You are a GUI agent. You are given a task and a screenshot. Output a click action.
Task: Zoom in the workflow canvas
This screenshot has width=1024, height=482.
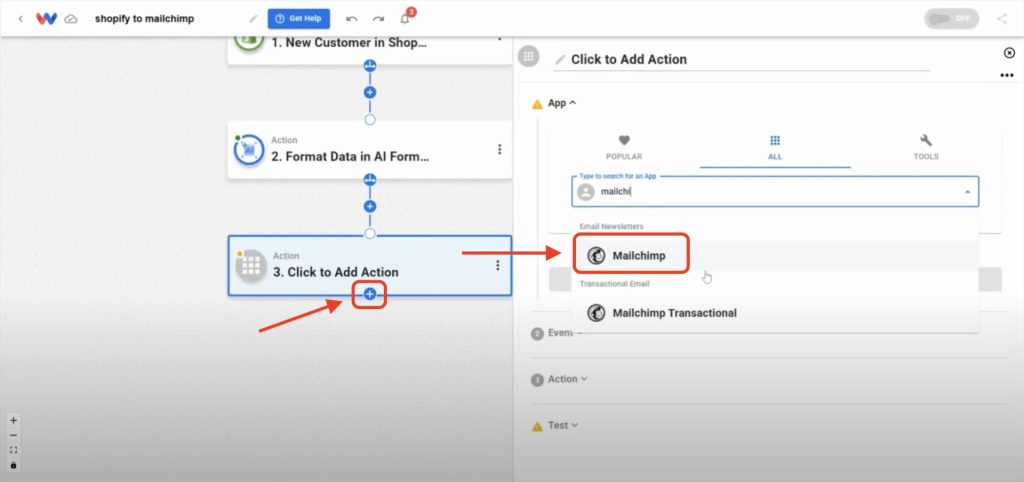click(x=14, y=421)
